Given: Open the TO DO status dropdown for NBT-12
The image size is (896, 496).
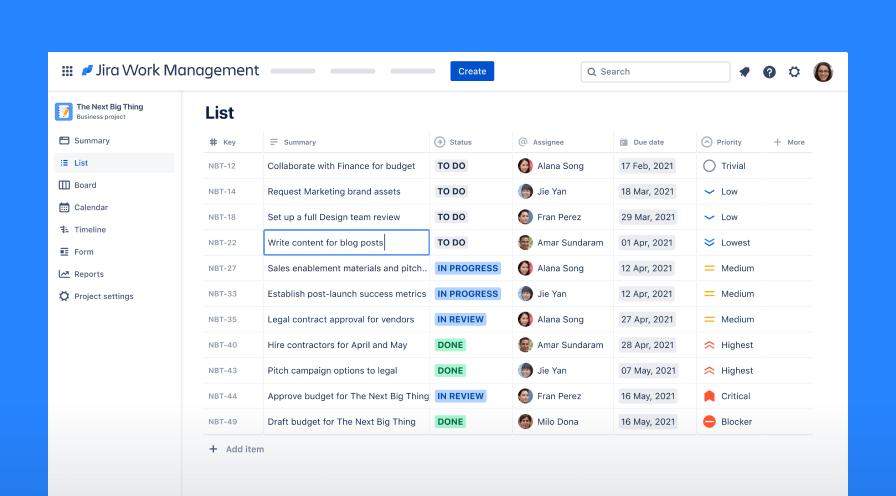Looking at the screenshot, I should pos(452,166).
